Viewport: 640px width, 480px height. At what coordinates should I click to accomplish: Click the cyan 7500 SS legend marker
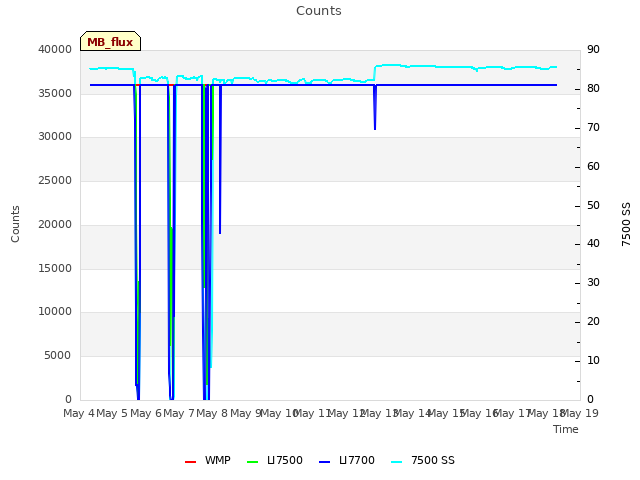pyautogui.click(x=397, y=462)
